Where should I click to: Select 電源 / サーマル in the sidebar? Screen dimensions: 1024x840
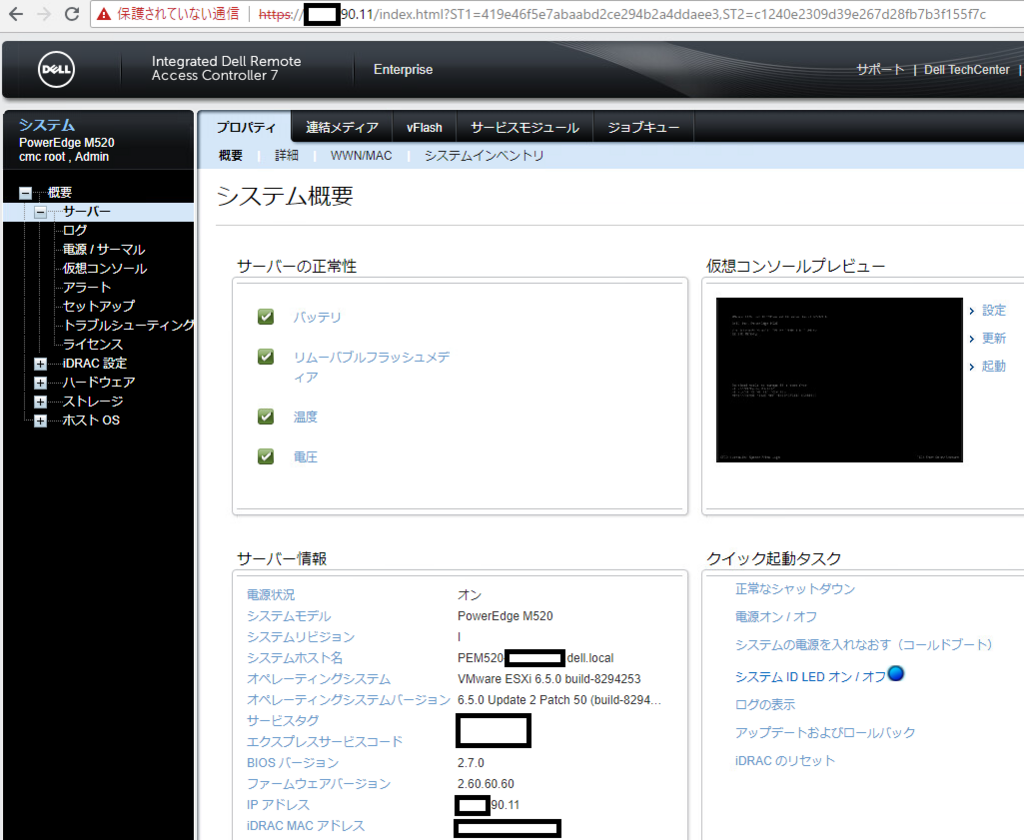104,249
